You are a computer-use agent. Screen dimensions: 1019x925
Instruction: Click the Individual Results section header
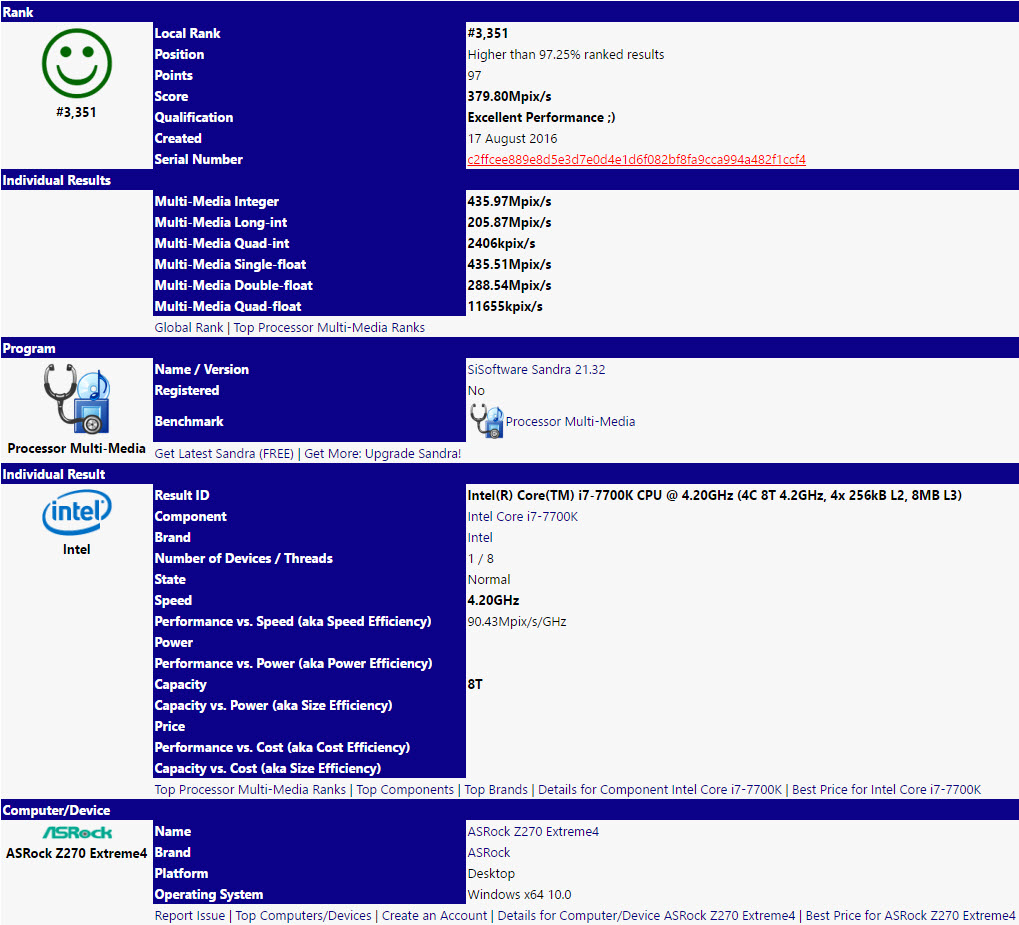pyautogui.click(x=57, y=180)
